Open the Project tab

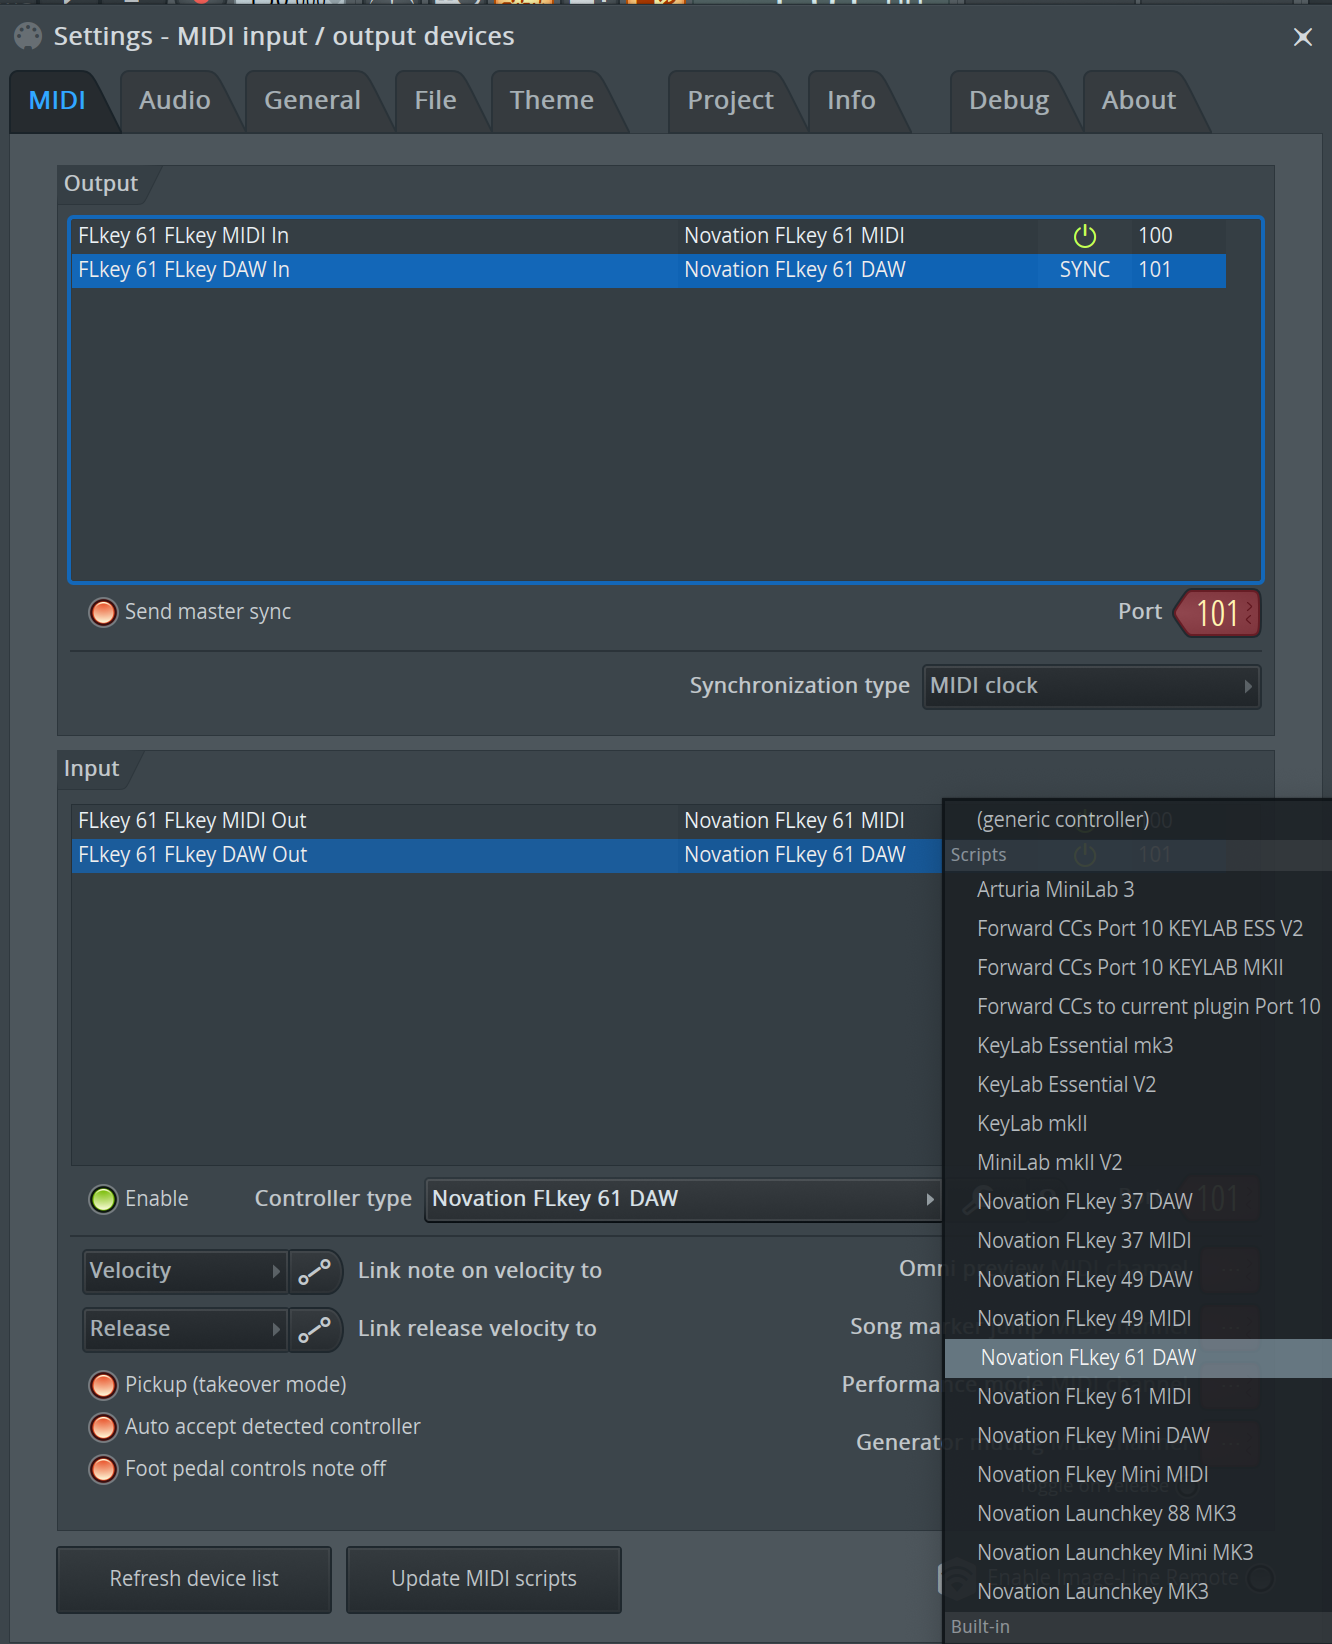[x=730, y=101]
